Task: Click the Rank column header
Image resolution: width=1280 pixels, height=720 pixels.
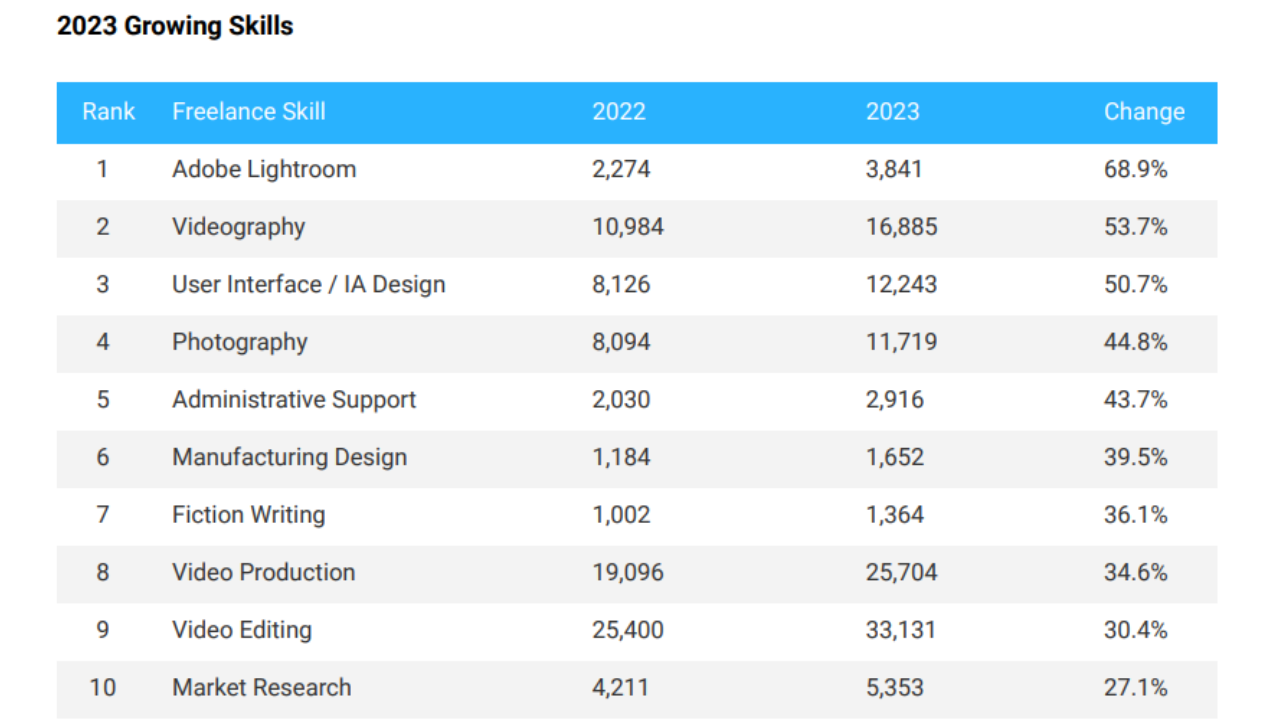Action: click(x=108, y=112)
